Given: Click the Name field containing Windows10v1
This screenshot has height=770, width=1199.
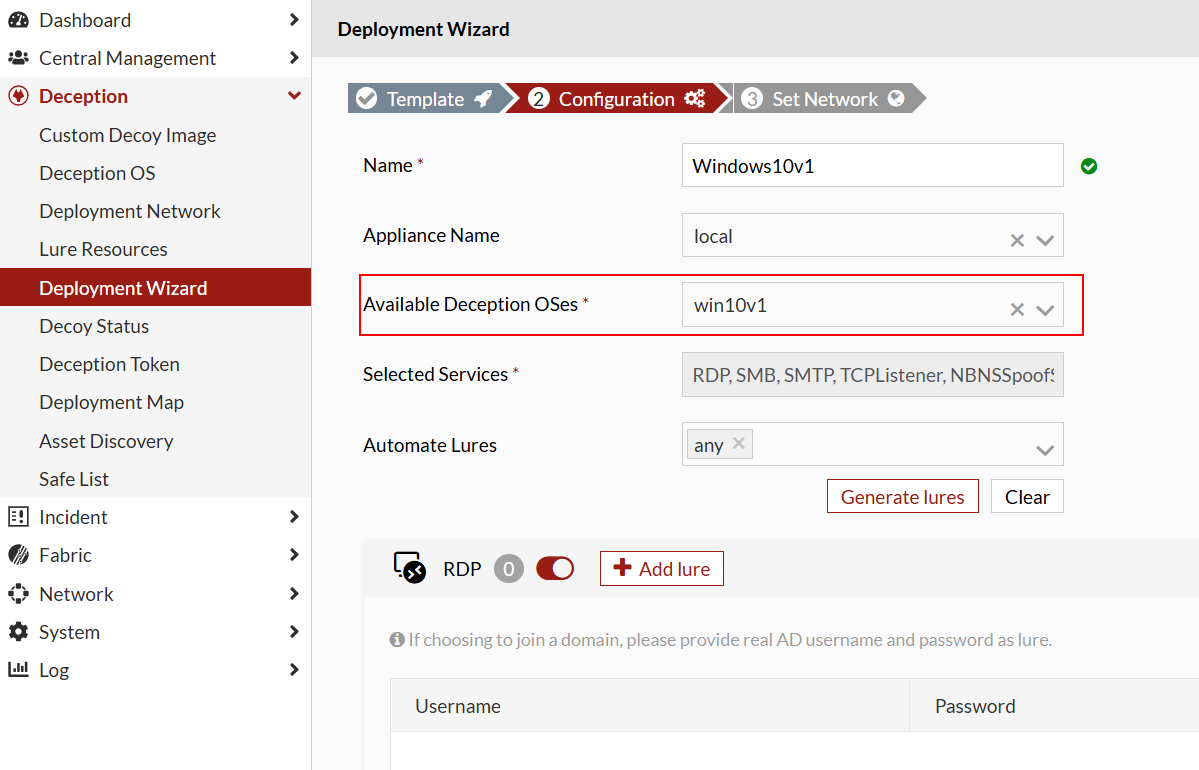Looking at the screenshot, I should pos(872,165).
